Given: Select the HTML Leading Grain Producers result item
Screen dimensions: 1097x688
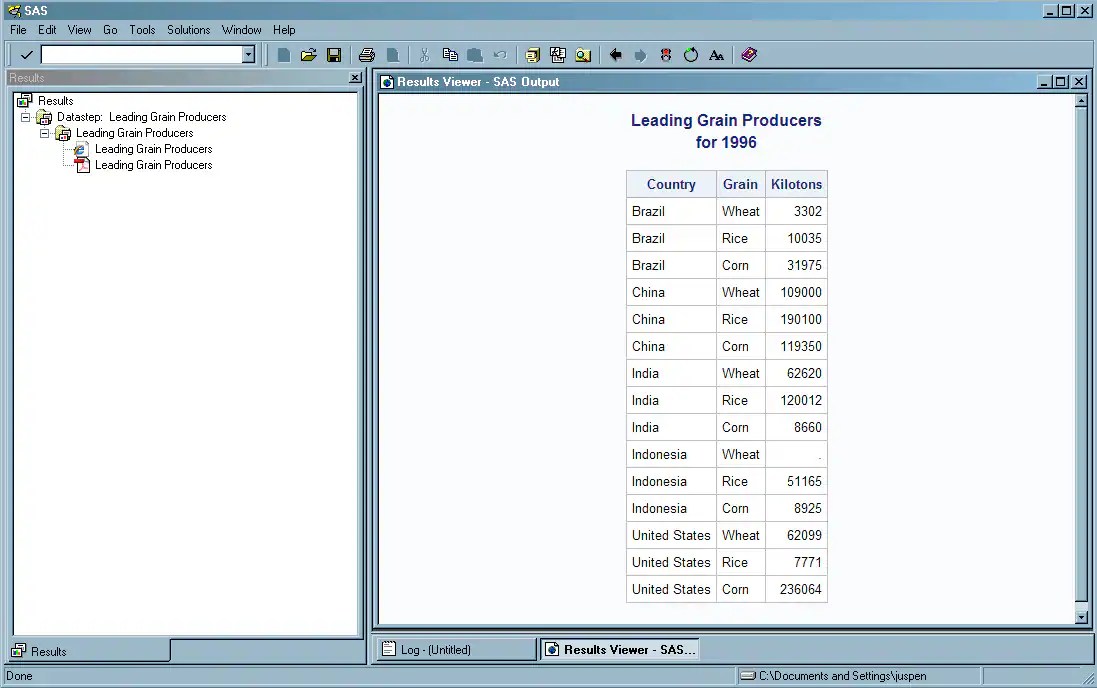Looking at the screenshot, I should tap(153, 148).
